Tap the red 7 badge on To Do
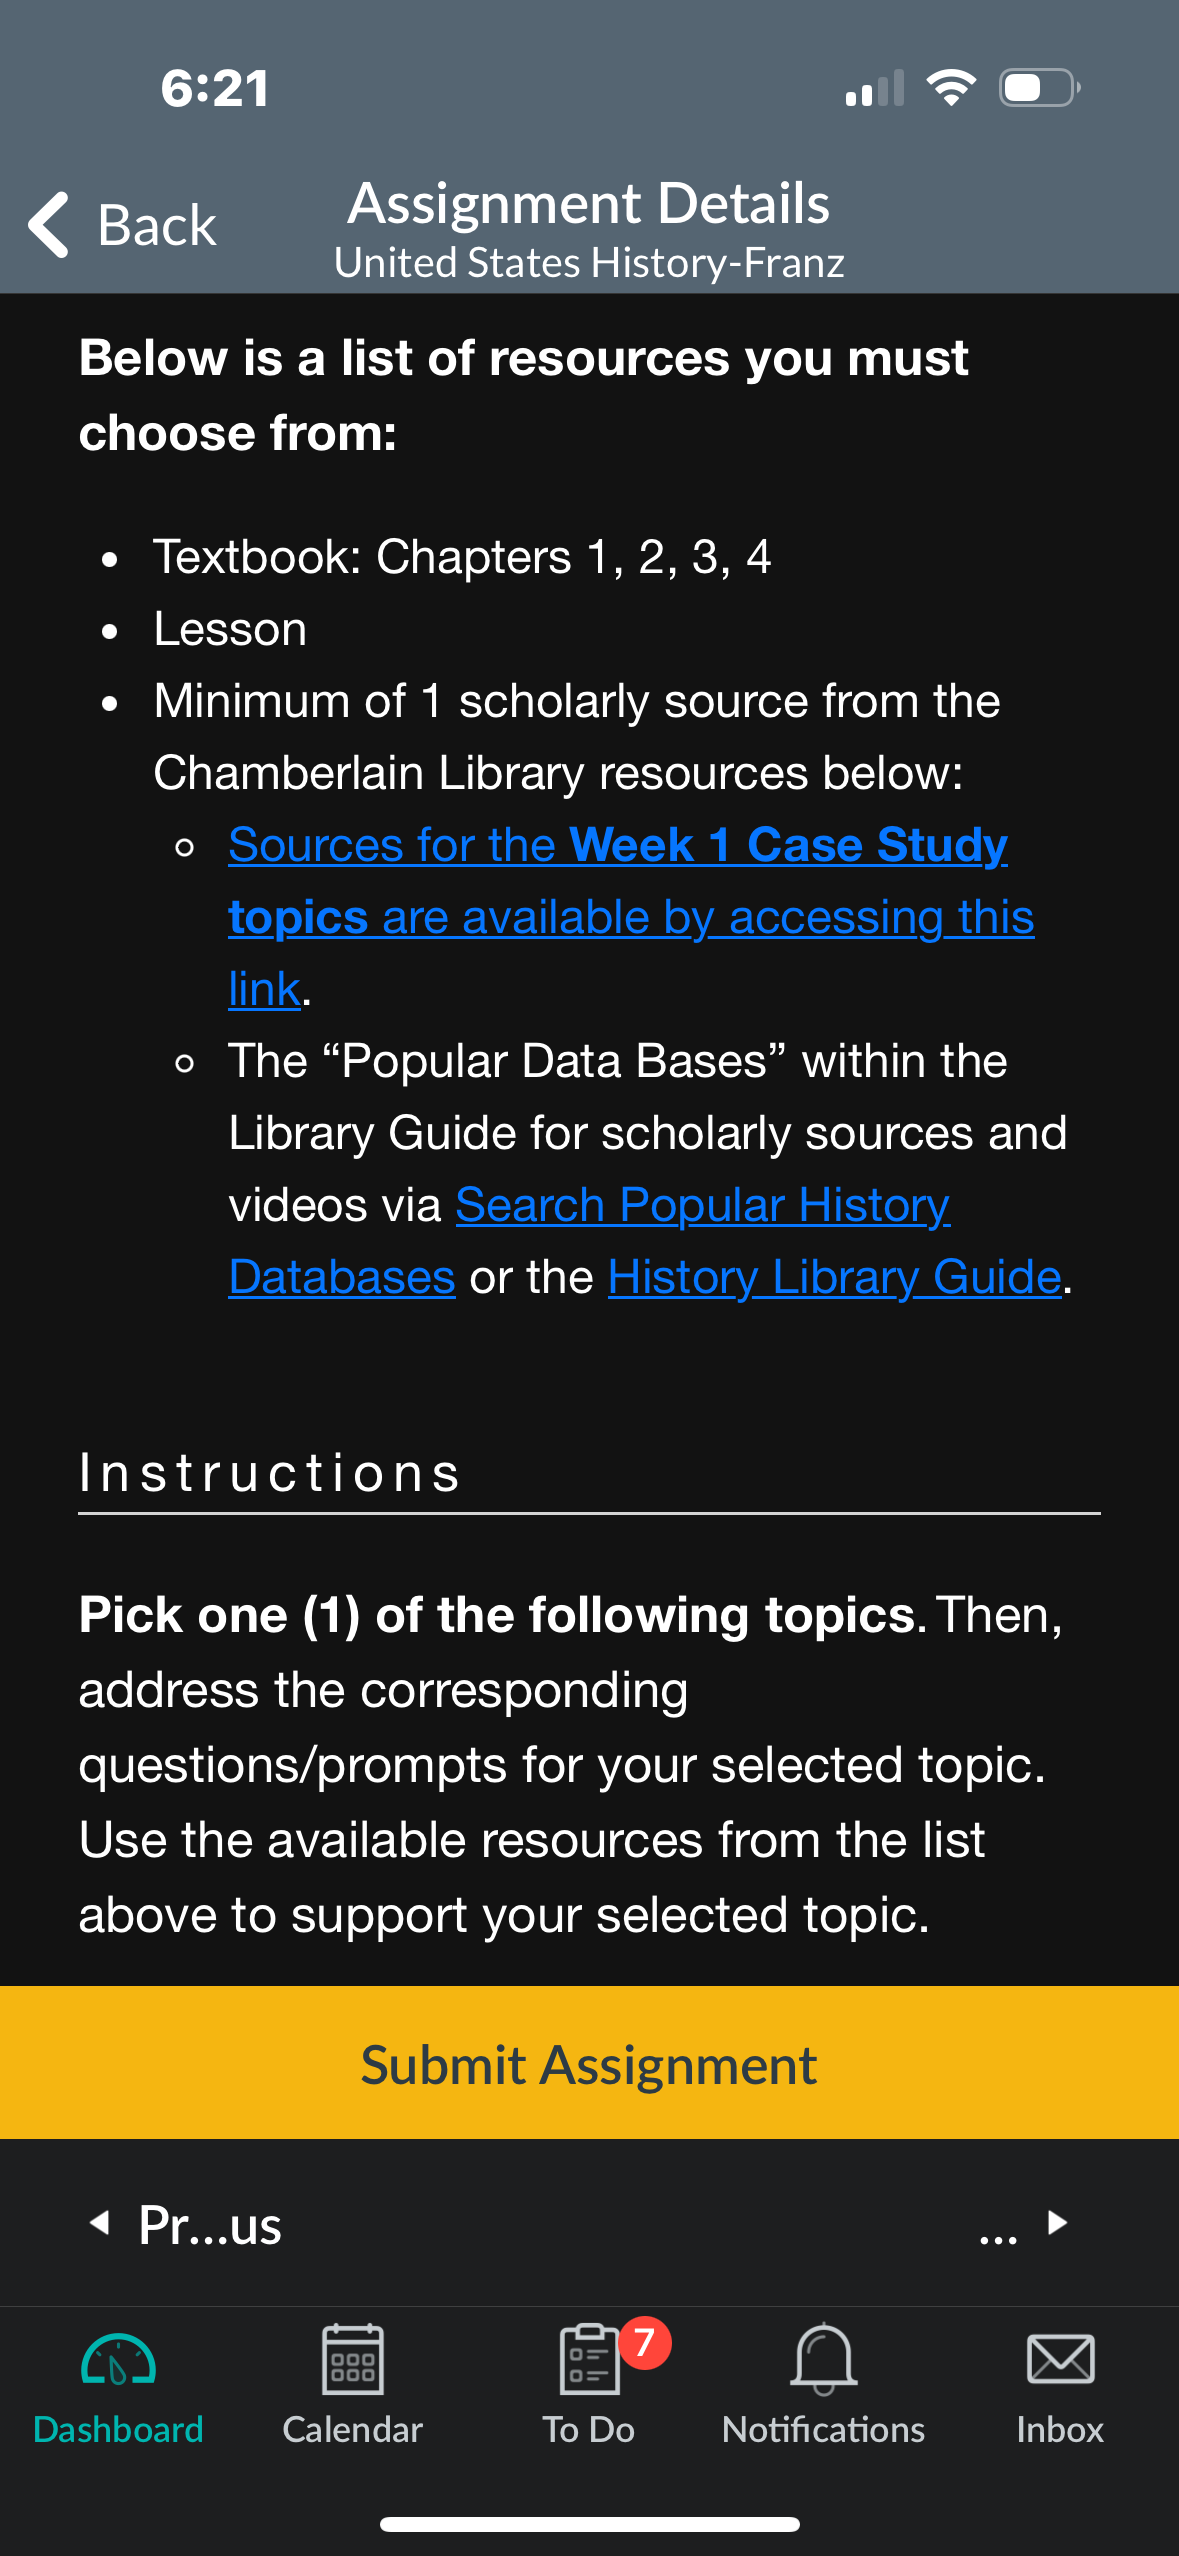The image size is (1179, 2556). click(x=645, y=2342)
